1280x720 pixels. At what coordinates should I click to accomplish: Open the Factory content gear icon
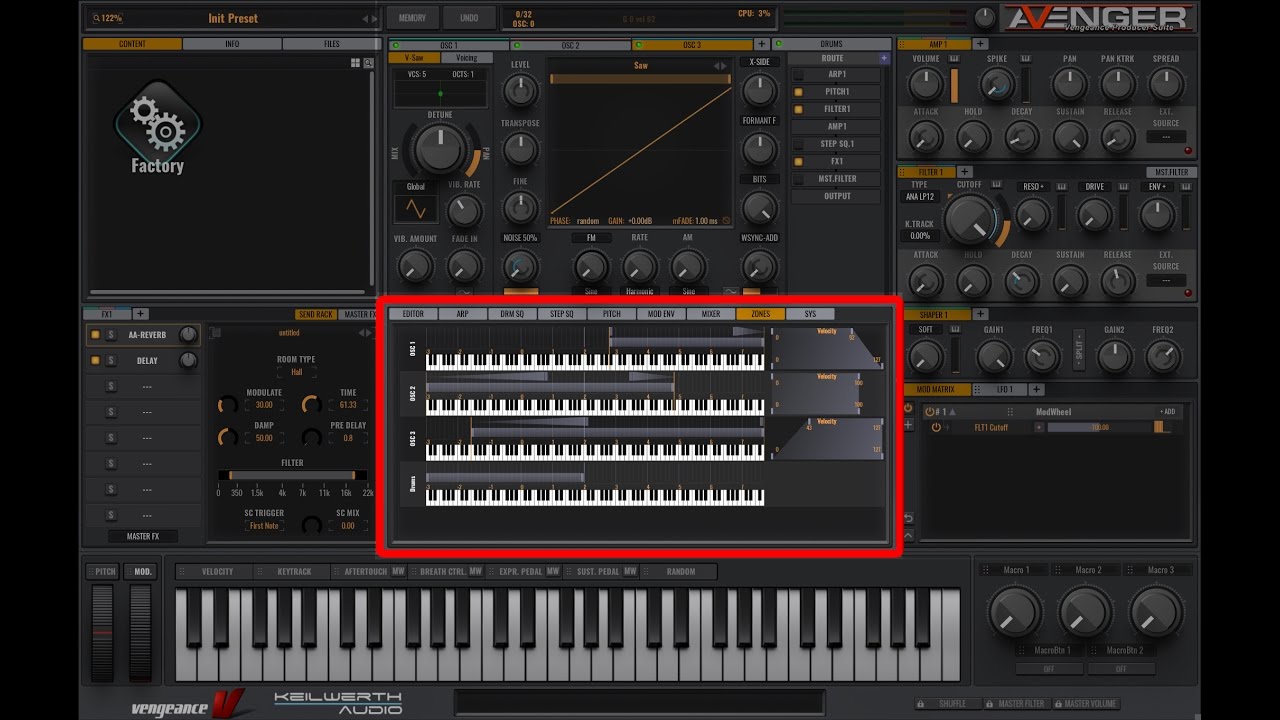pyautogui.click(x=158, y=123)
